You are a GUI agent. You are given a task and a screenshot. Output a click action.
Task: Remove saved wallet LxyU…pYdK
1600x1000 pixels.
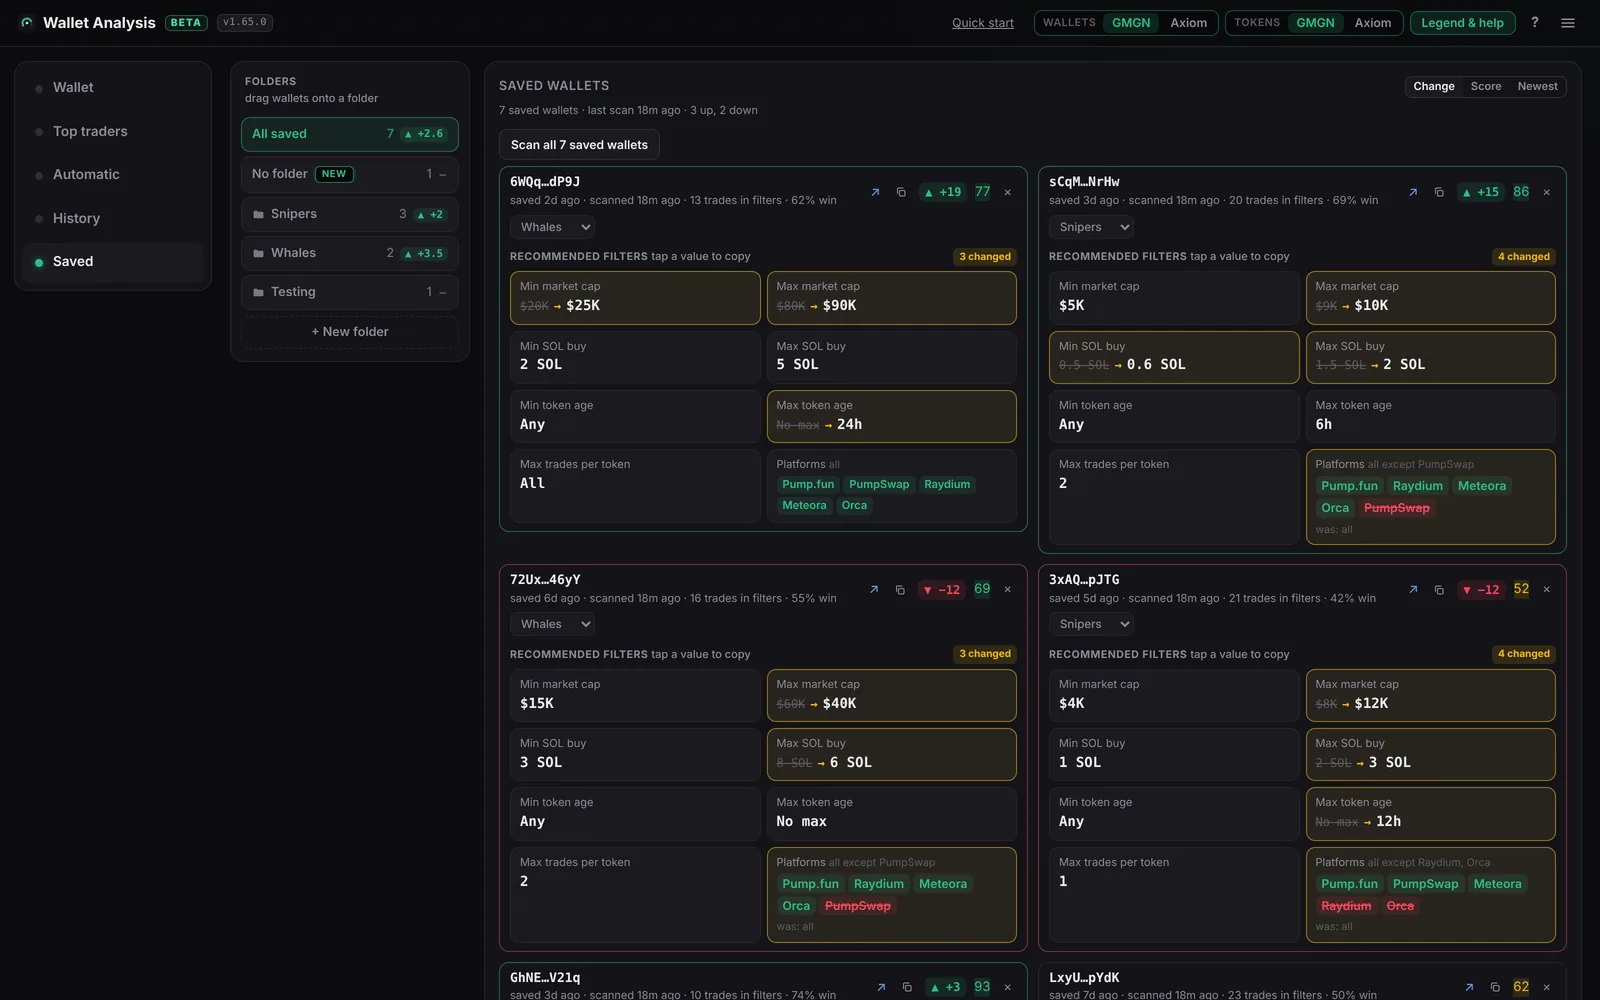point(1547,987)
